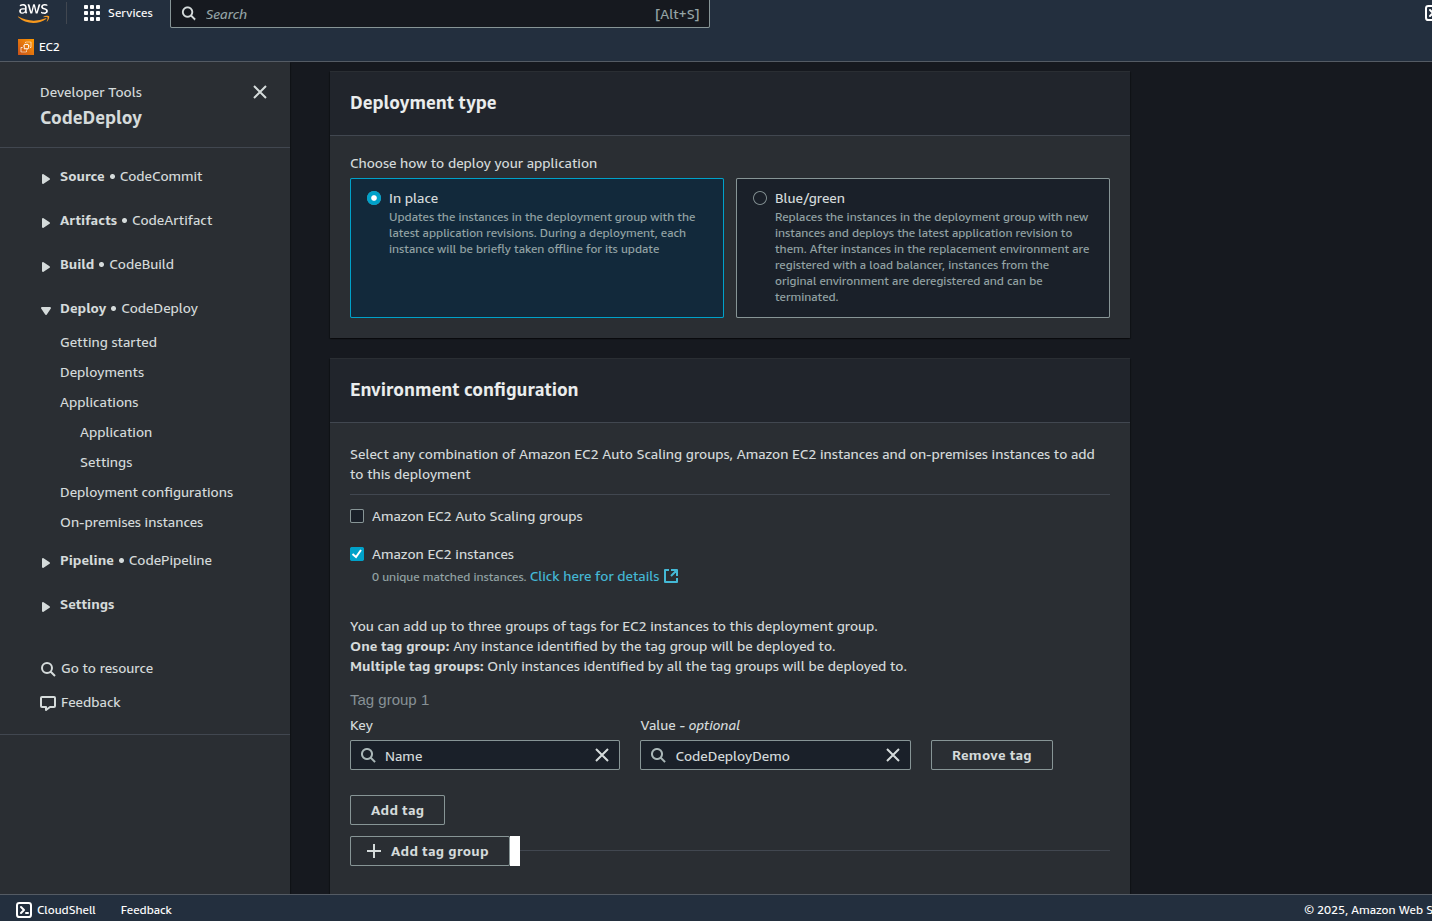Click the Add tag button

pos(397,810)
